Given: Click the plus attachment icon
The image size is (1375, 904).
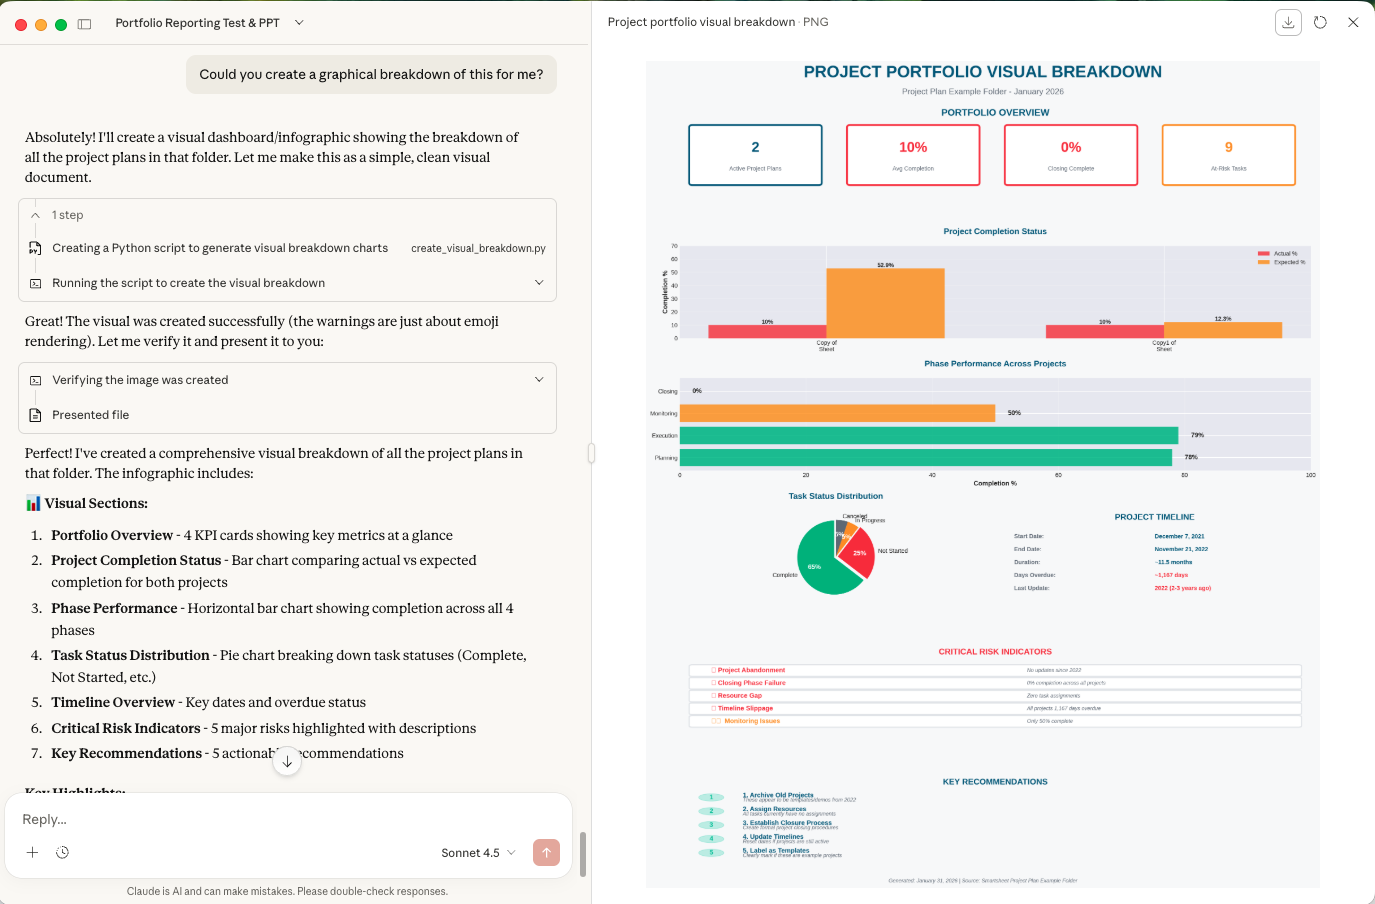Looking at the screenshot, I should point(33,852).
